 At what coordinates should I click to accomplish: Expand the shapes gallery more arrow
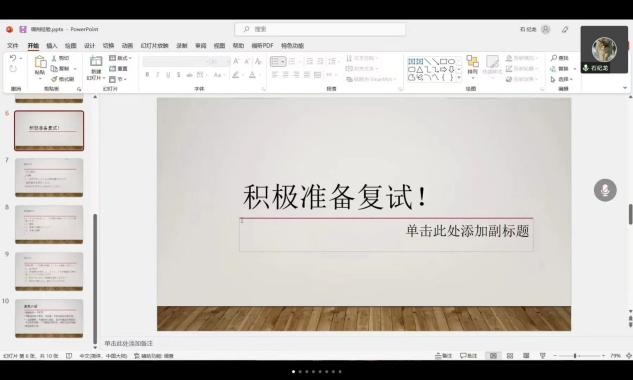459,77
